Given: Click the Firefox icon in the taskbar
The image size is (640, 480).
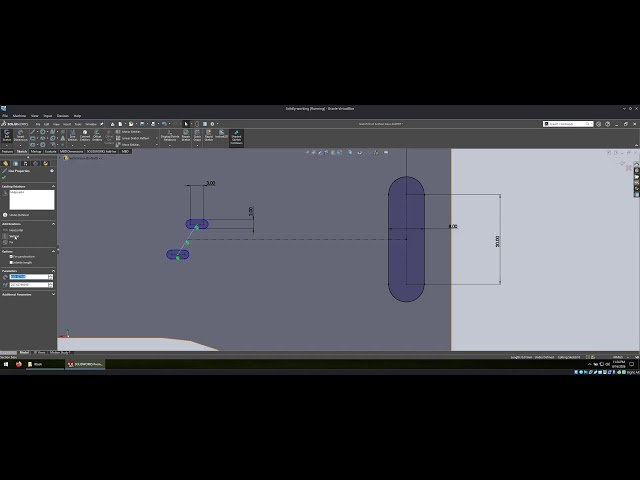Looking at the screenshot, I should point(19,364).
